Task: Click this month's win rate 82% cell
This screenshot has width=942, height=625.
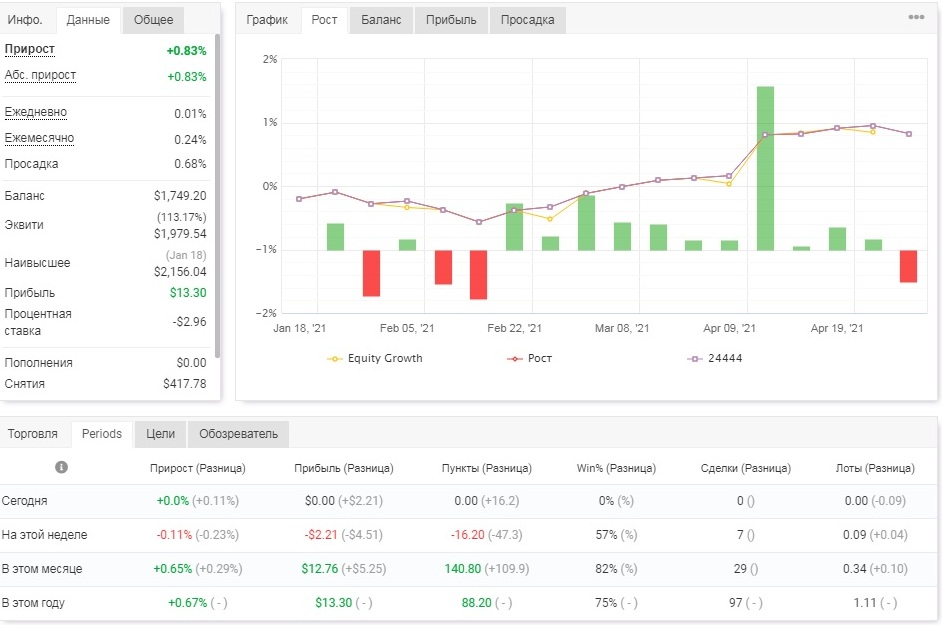Action: 616,569
